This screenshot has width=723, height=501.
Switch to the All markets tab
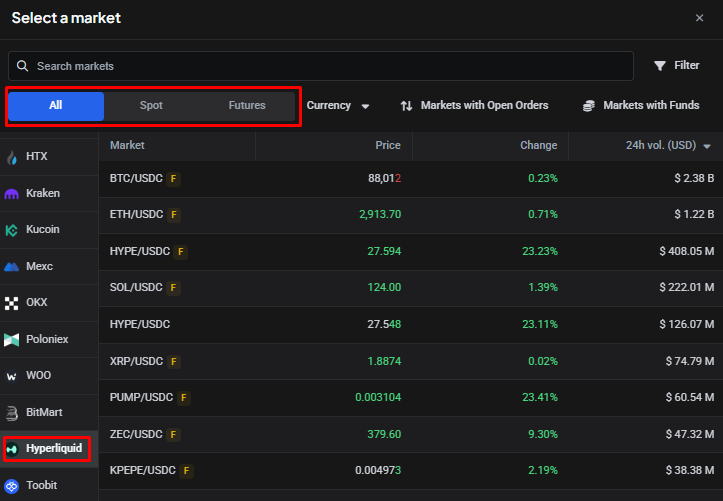pos(56,106)
